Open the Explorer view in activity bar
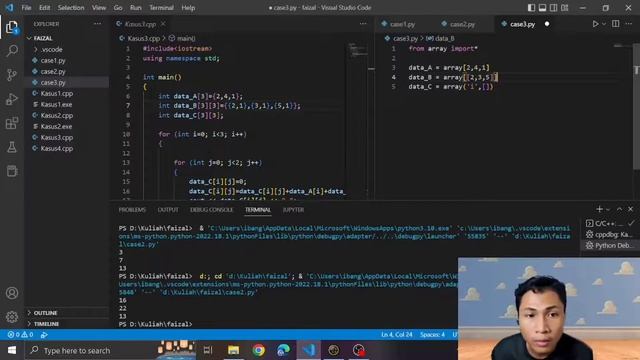640x360 pixels. coord(12,28)
